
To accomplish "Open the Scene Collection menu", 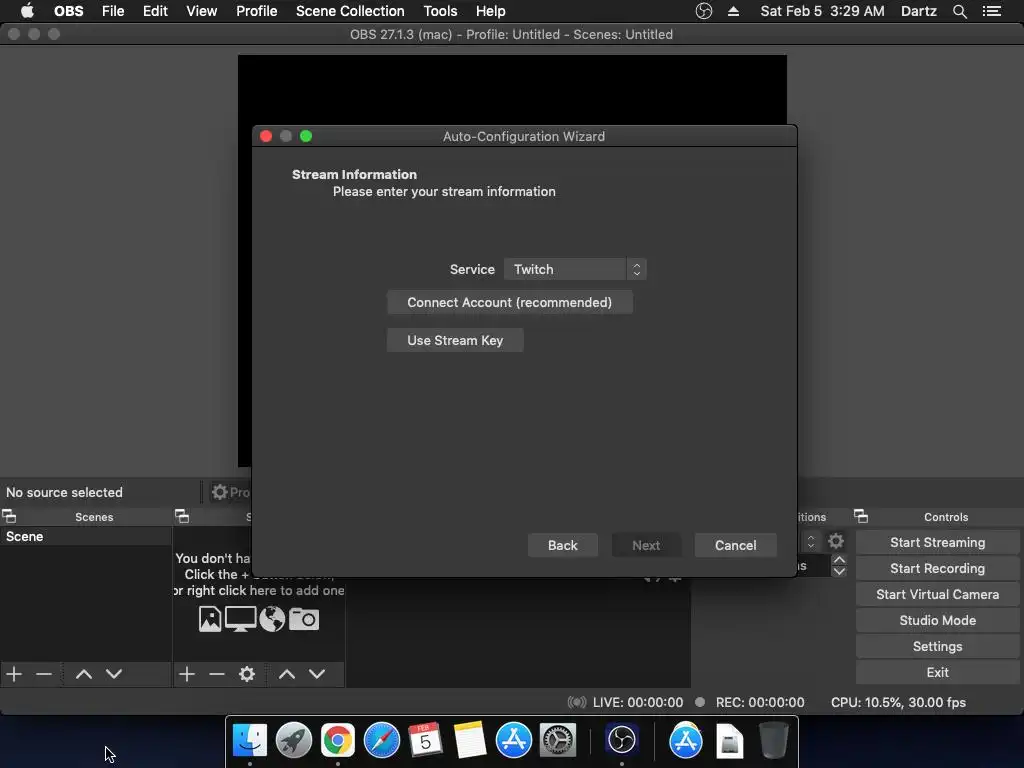I will pyautogui.click(x=350, y=11).
